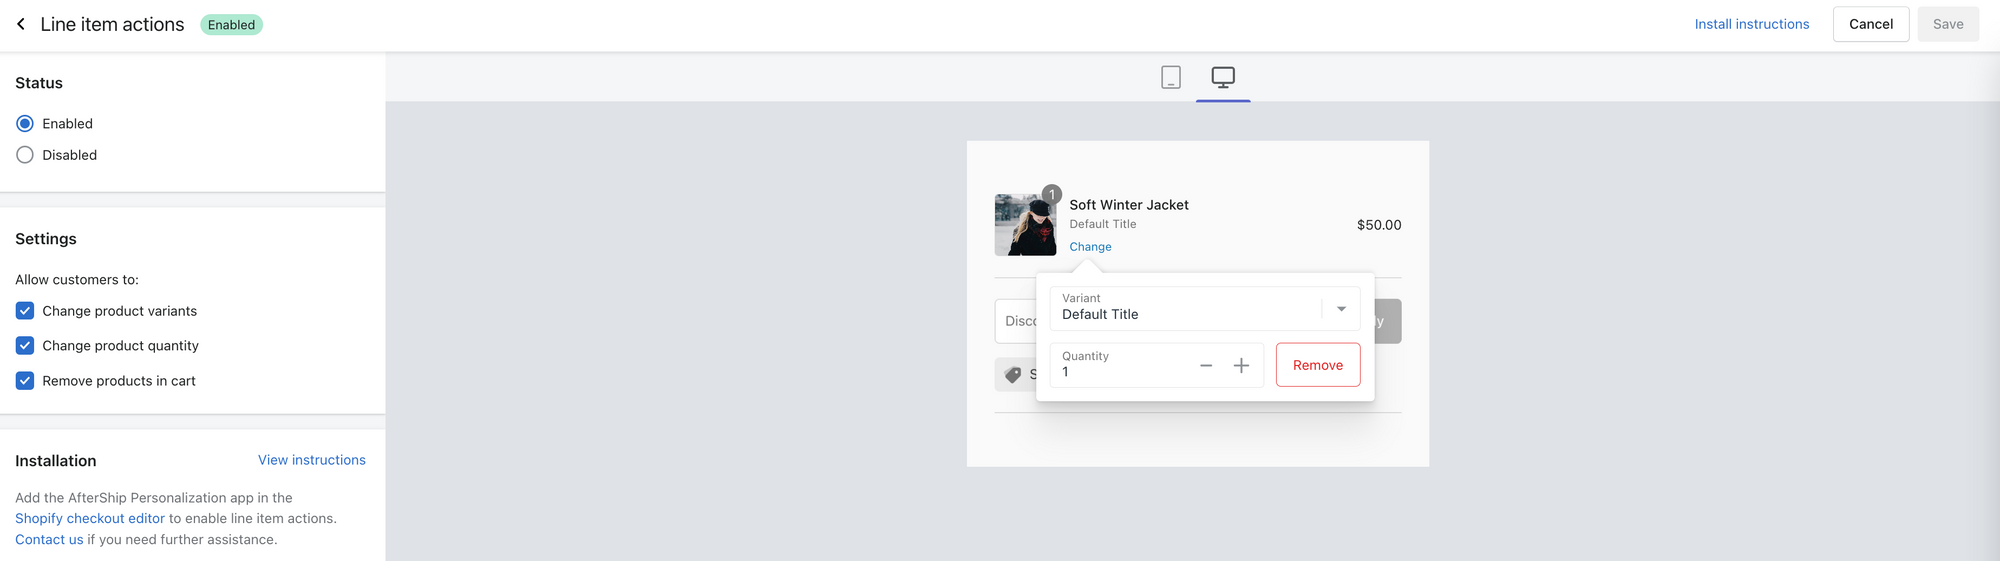Open View instructions in Installation section
Screen dimensions: 2000x561
(311, 460)
